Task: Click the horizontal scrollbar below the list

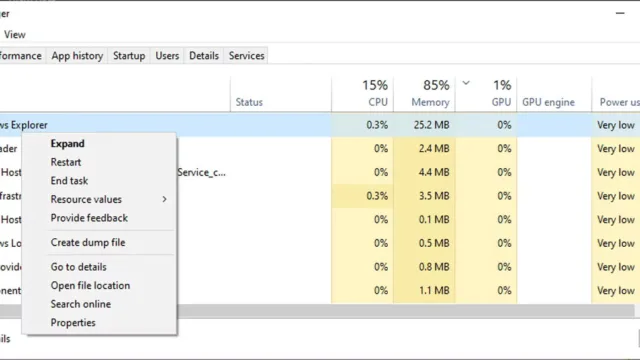Action: click(404, 311)
